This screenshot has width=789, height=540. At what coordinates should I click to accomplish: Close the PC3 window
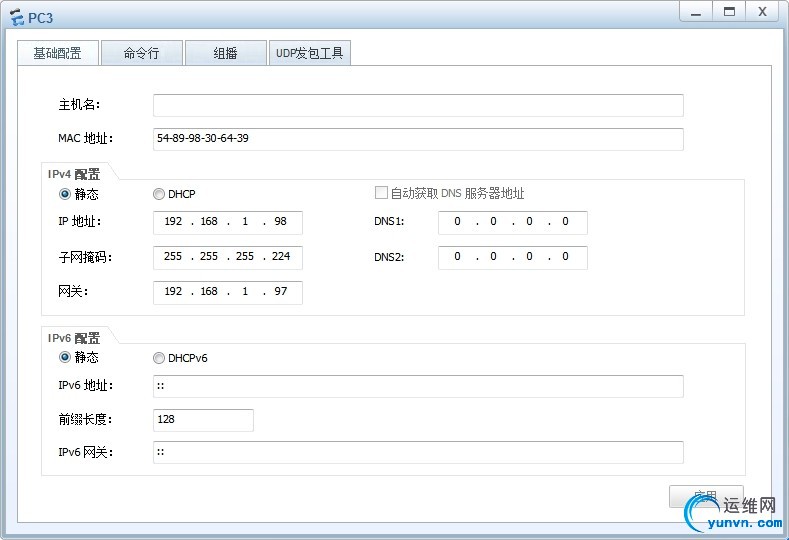[x=763, y=12]
